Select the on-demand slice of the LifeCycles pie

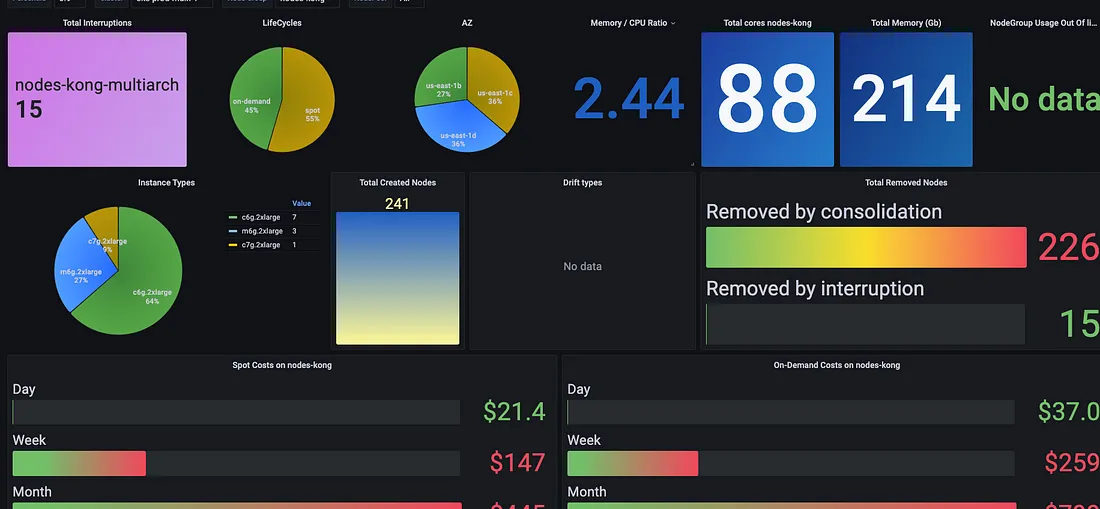pos(253,98)
